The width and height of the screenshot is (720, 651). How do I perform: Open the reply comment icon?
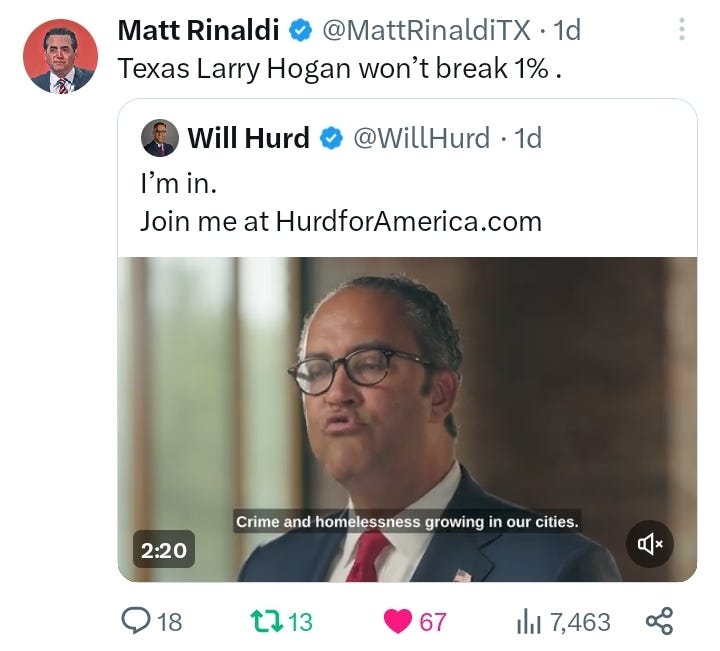[135, 621]
